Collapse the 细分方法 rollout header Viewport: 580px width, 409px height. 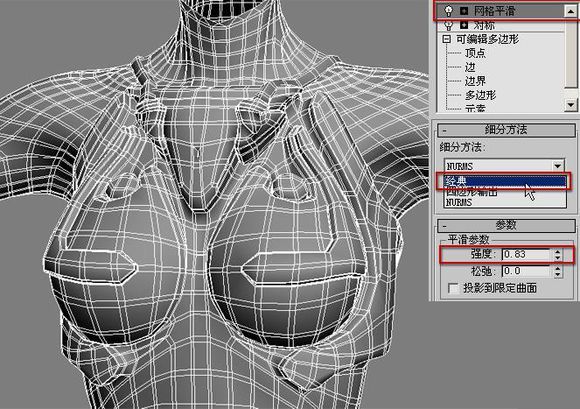click(506, 130)
